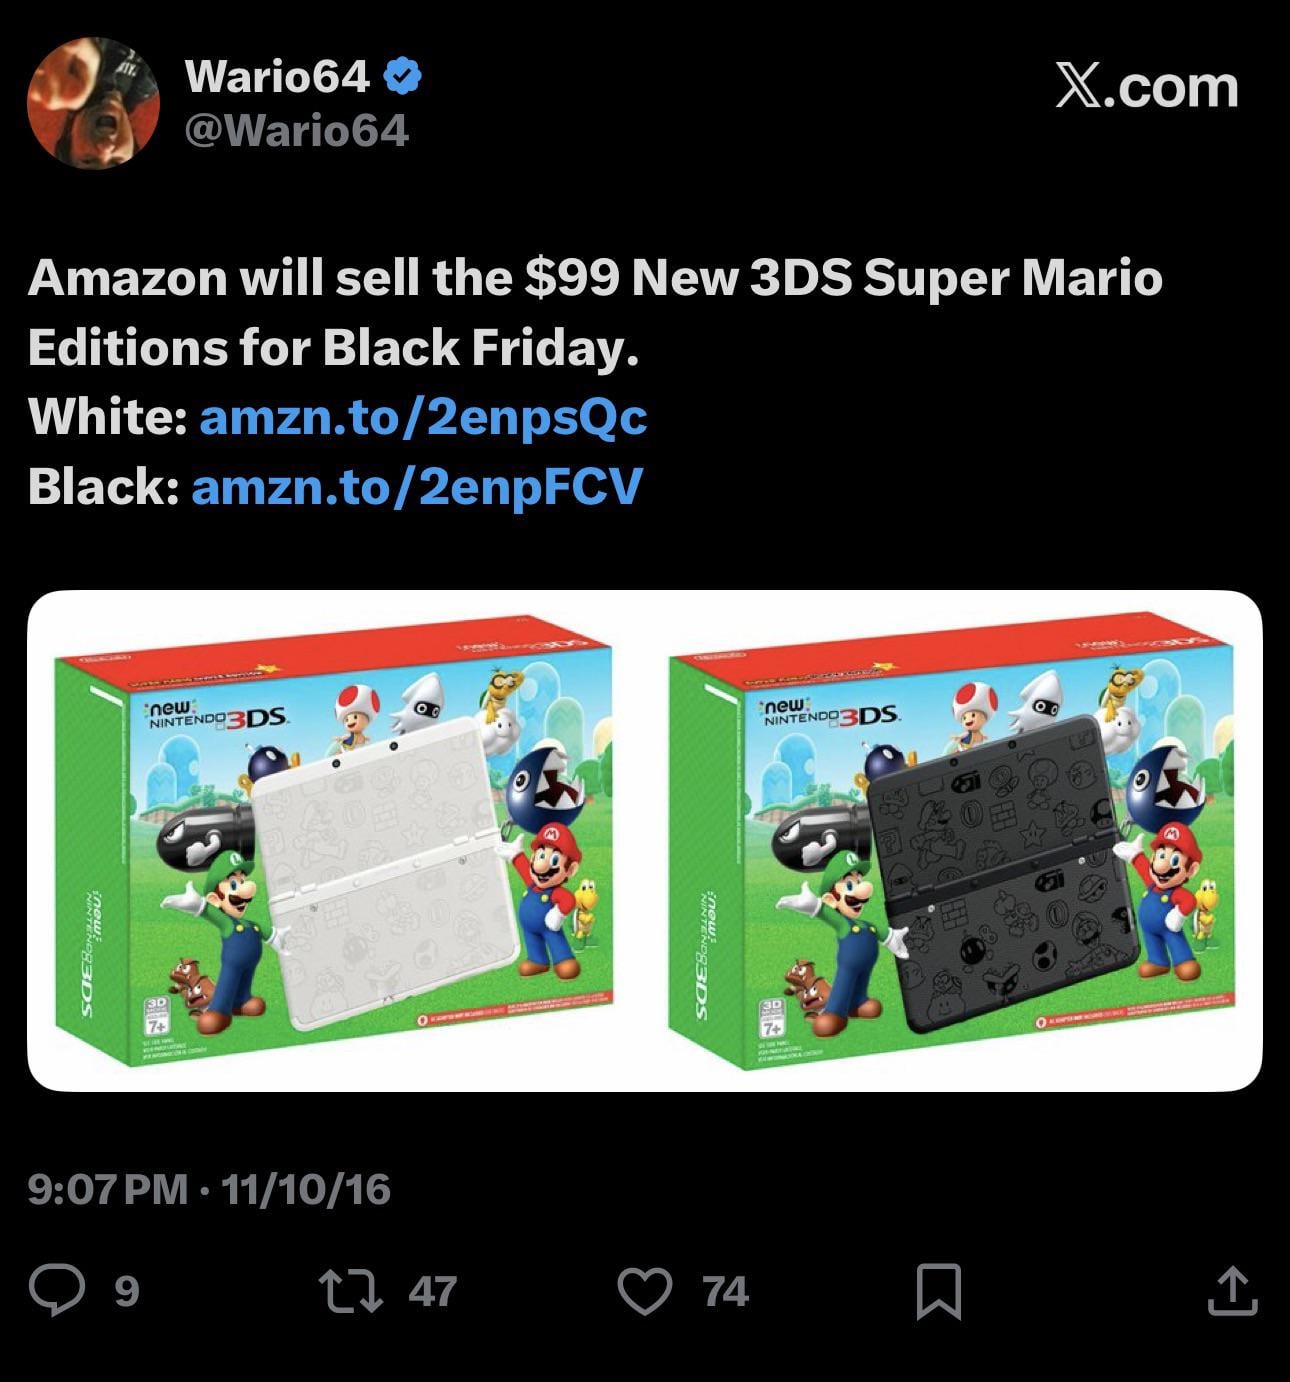Open the white 3DS amzn.to/2enpsQc link
Viewport: 1290px width, 1382px height.
coord(423,417)
